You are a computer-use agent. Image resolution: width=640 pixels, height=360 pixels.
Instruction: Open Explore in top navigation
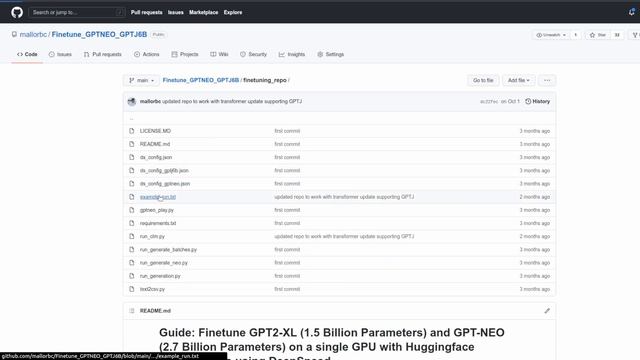click(x=233, y=12)
